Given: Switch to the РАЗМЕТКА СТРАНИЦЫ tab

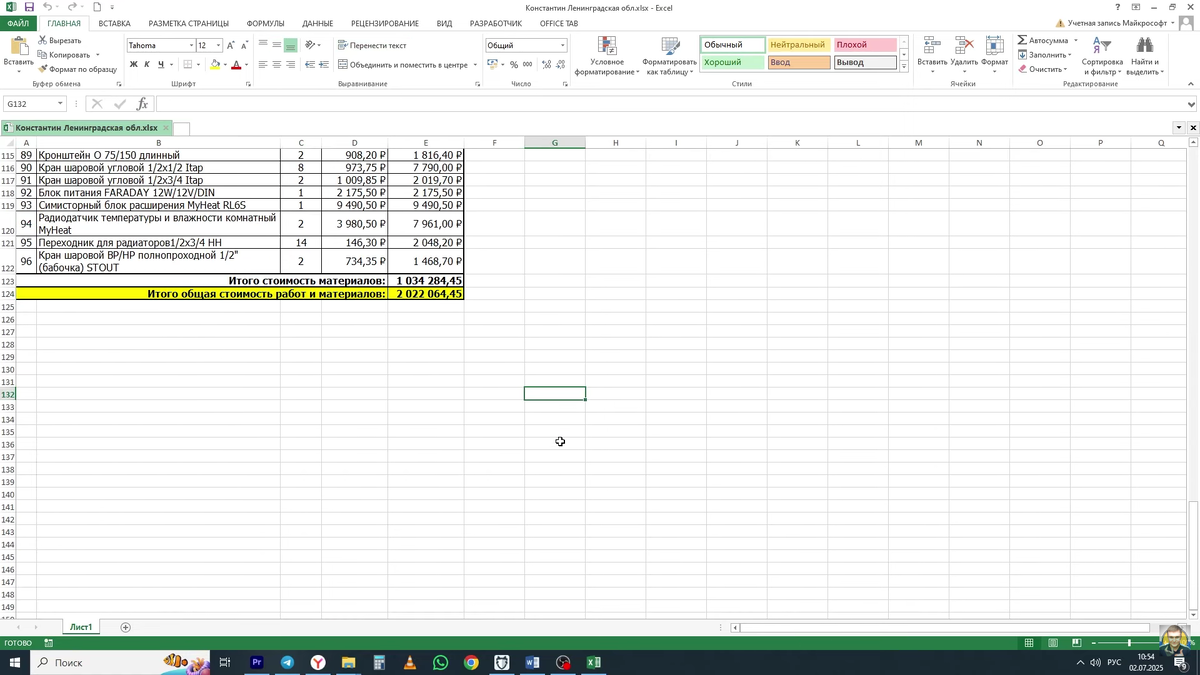Looking at the screenshot, I should point(188,23).
